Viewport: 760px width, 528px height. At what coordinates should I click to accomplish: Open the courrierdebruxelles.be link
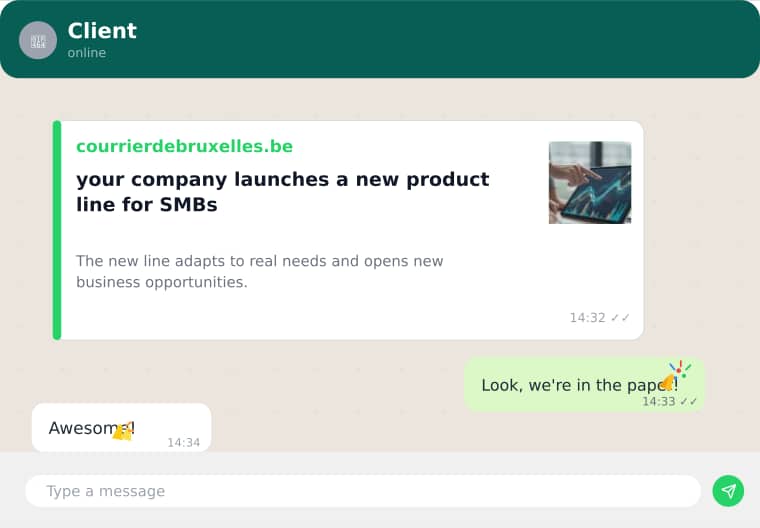click(185, 146)
